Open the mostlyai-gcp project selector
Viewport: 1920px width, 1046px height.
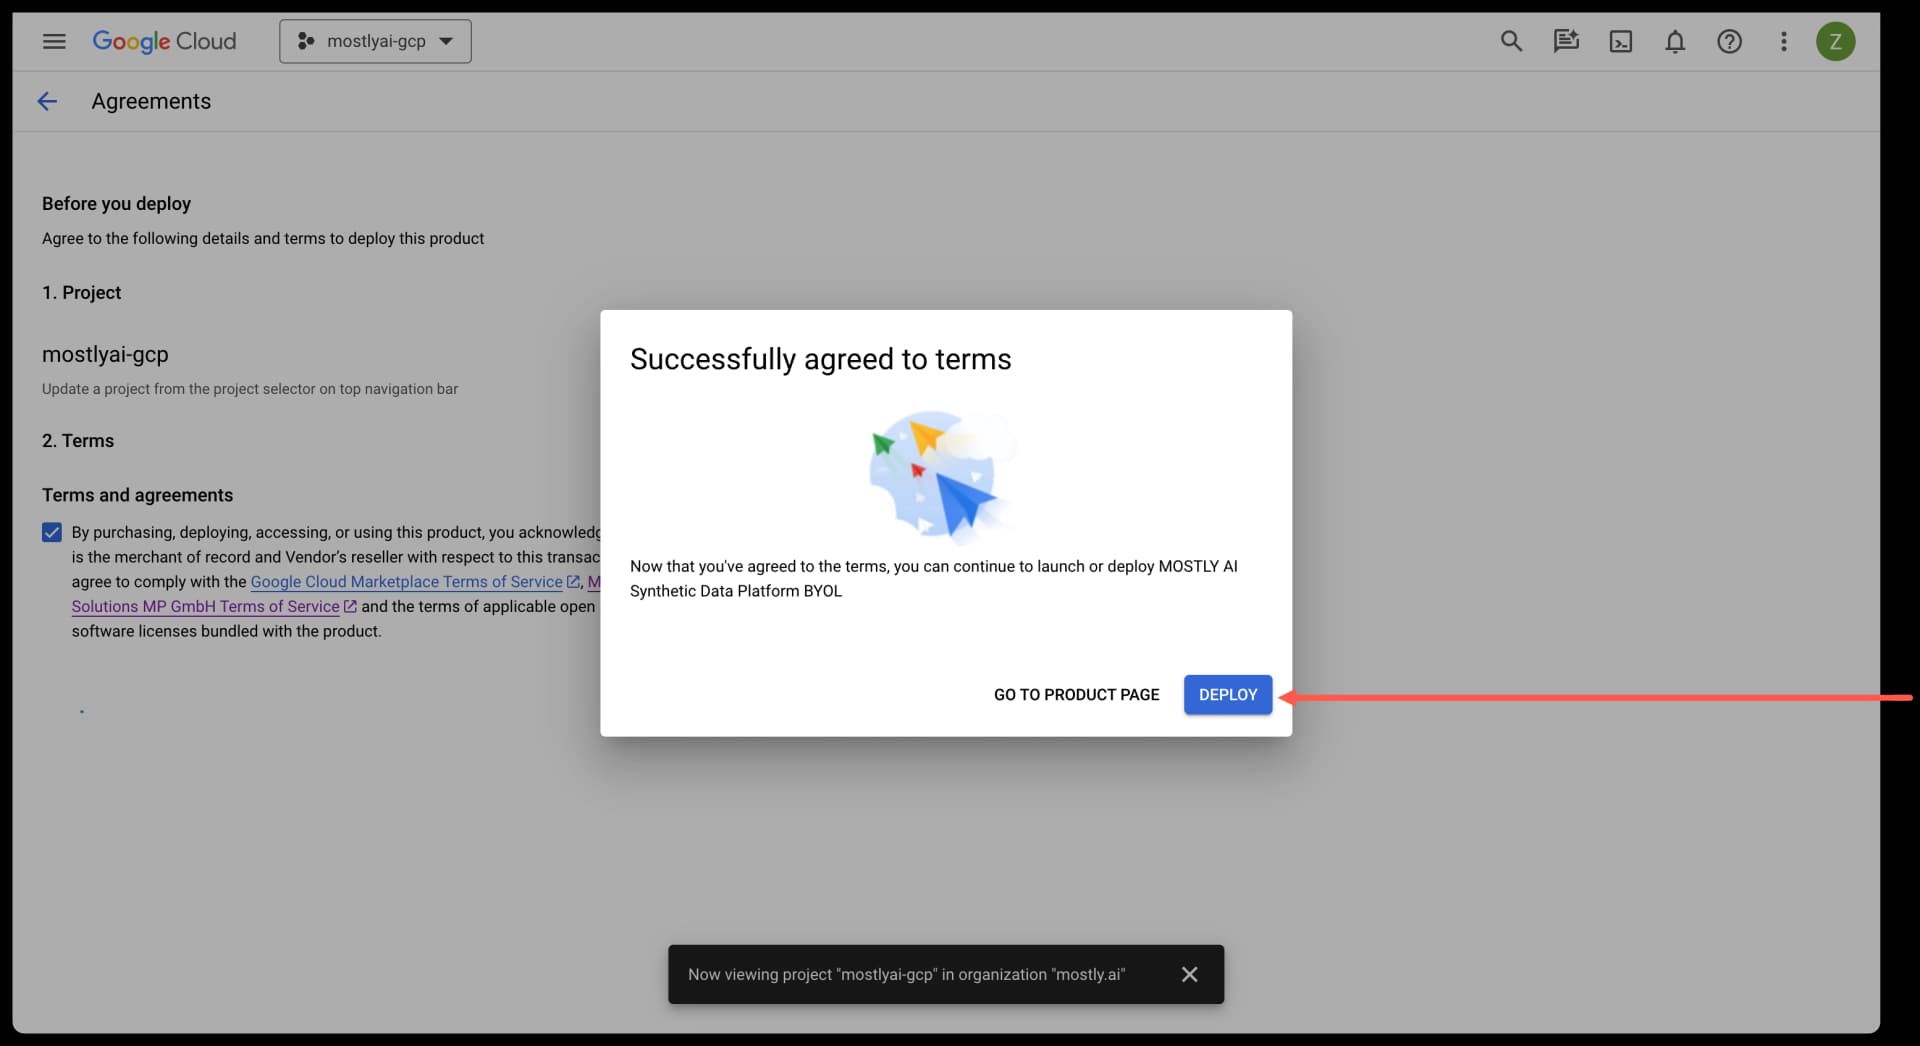click(x=375, y=41)
